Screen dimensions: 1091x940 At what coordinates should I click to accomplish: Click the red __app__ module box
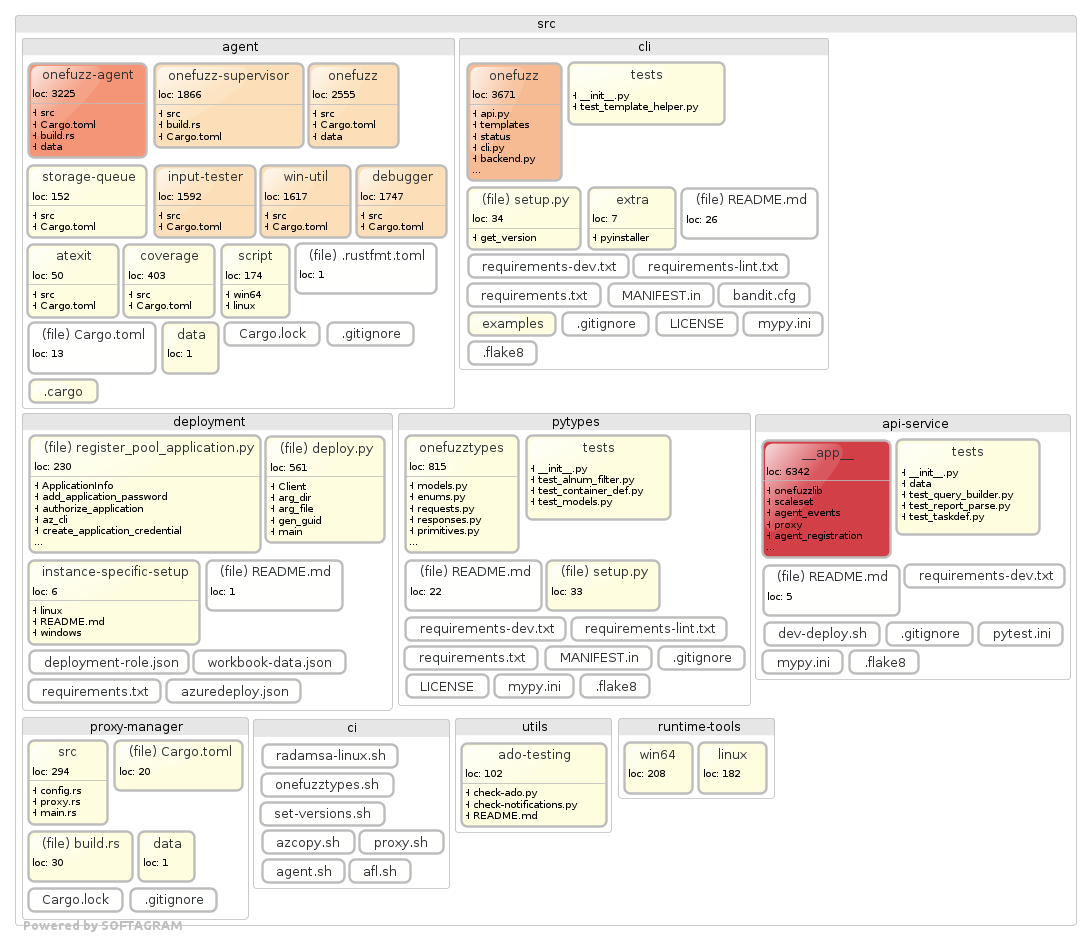pyautogui.click(x=826, y=498)
